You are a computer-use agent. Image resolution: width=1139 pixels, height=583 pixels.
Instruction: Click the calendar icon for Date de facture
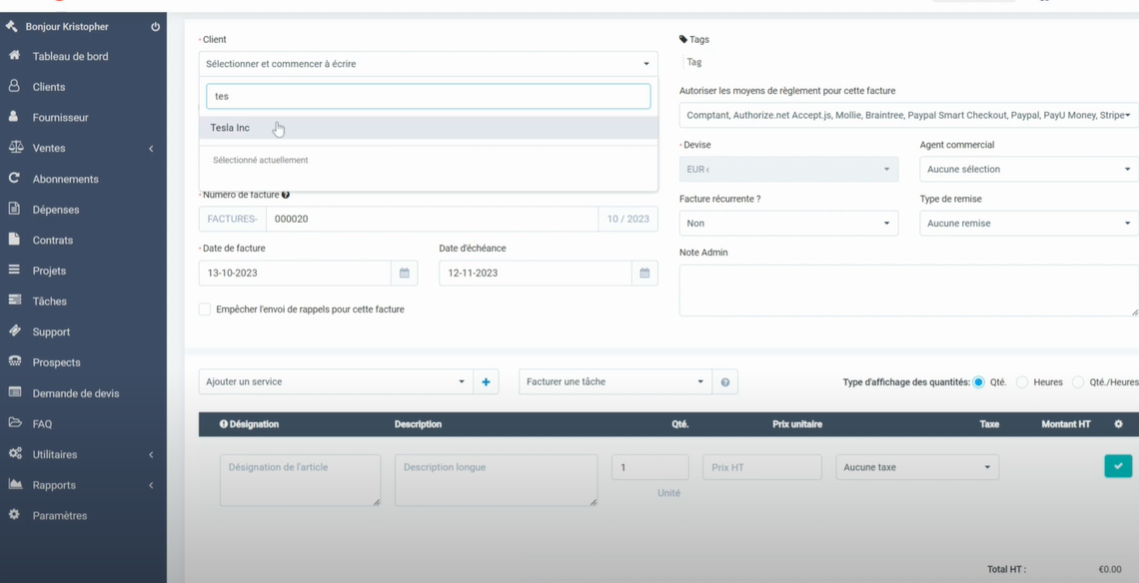coord(404,273)
